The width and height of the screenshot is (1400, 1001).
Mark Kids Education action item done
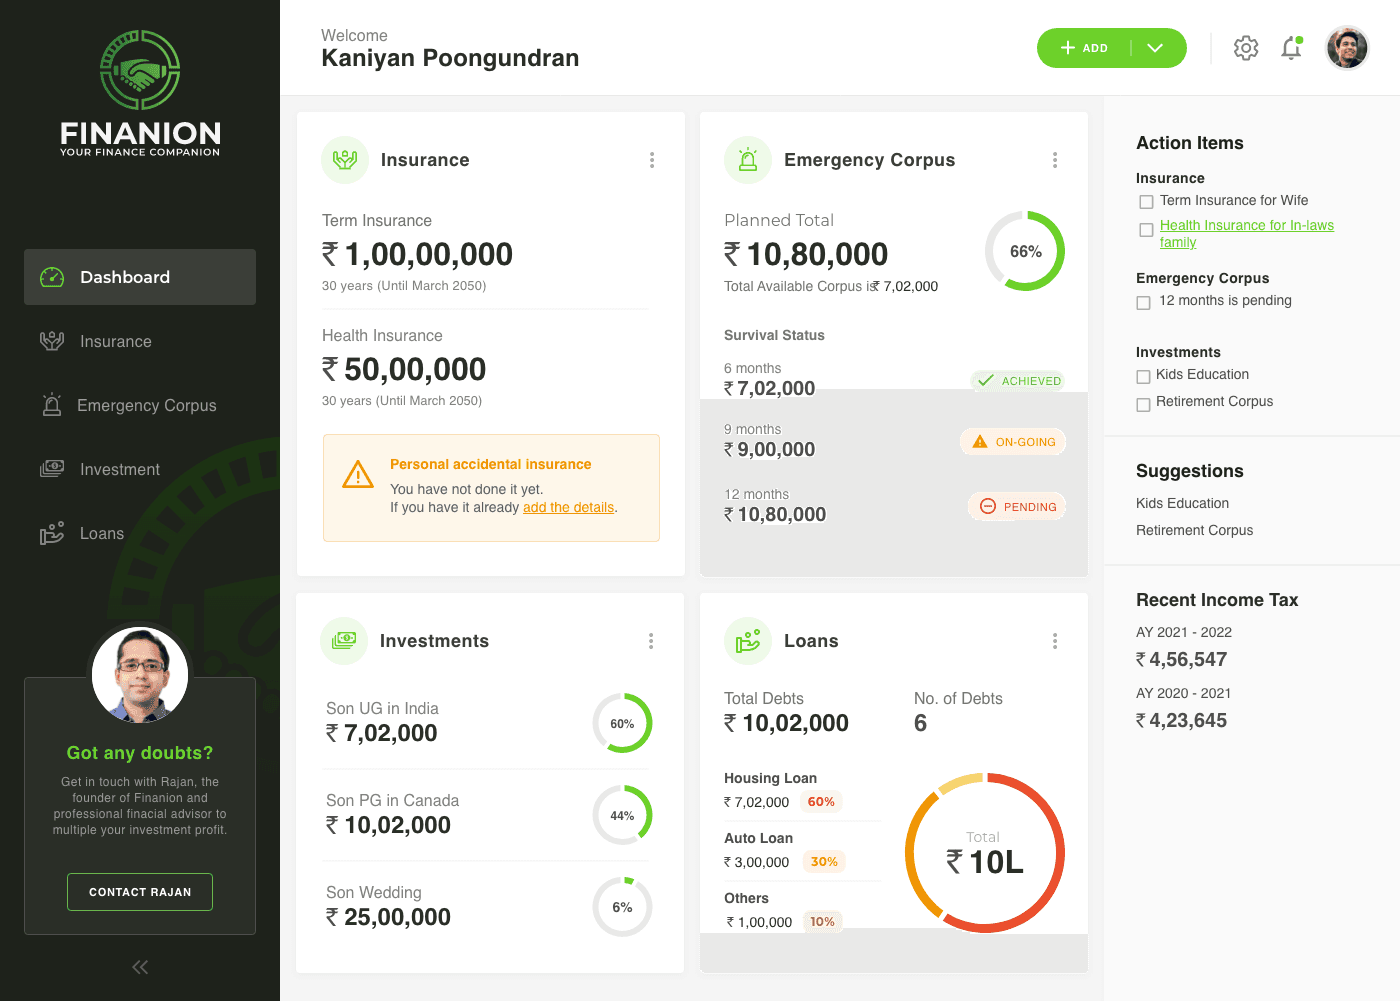1143,377
